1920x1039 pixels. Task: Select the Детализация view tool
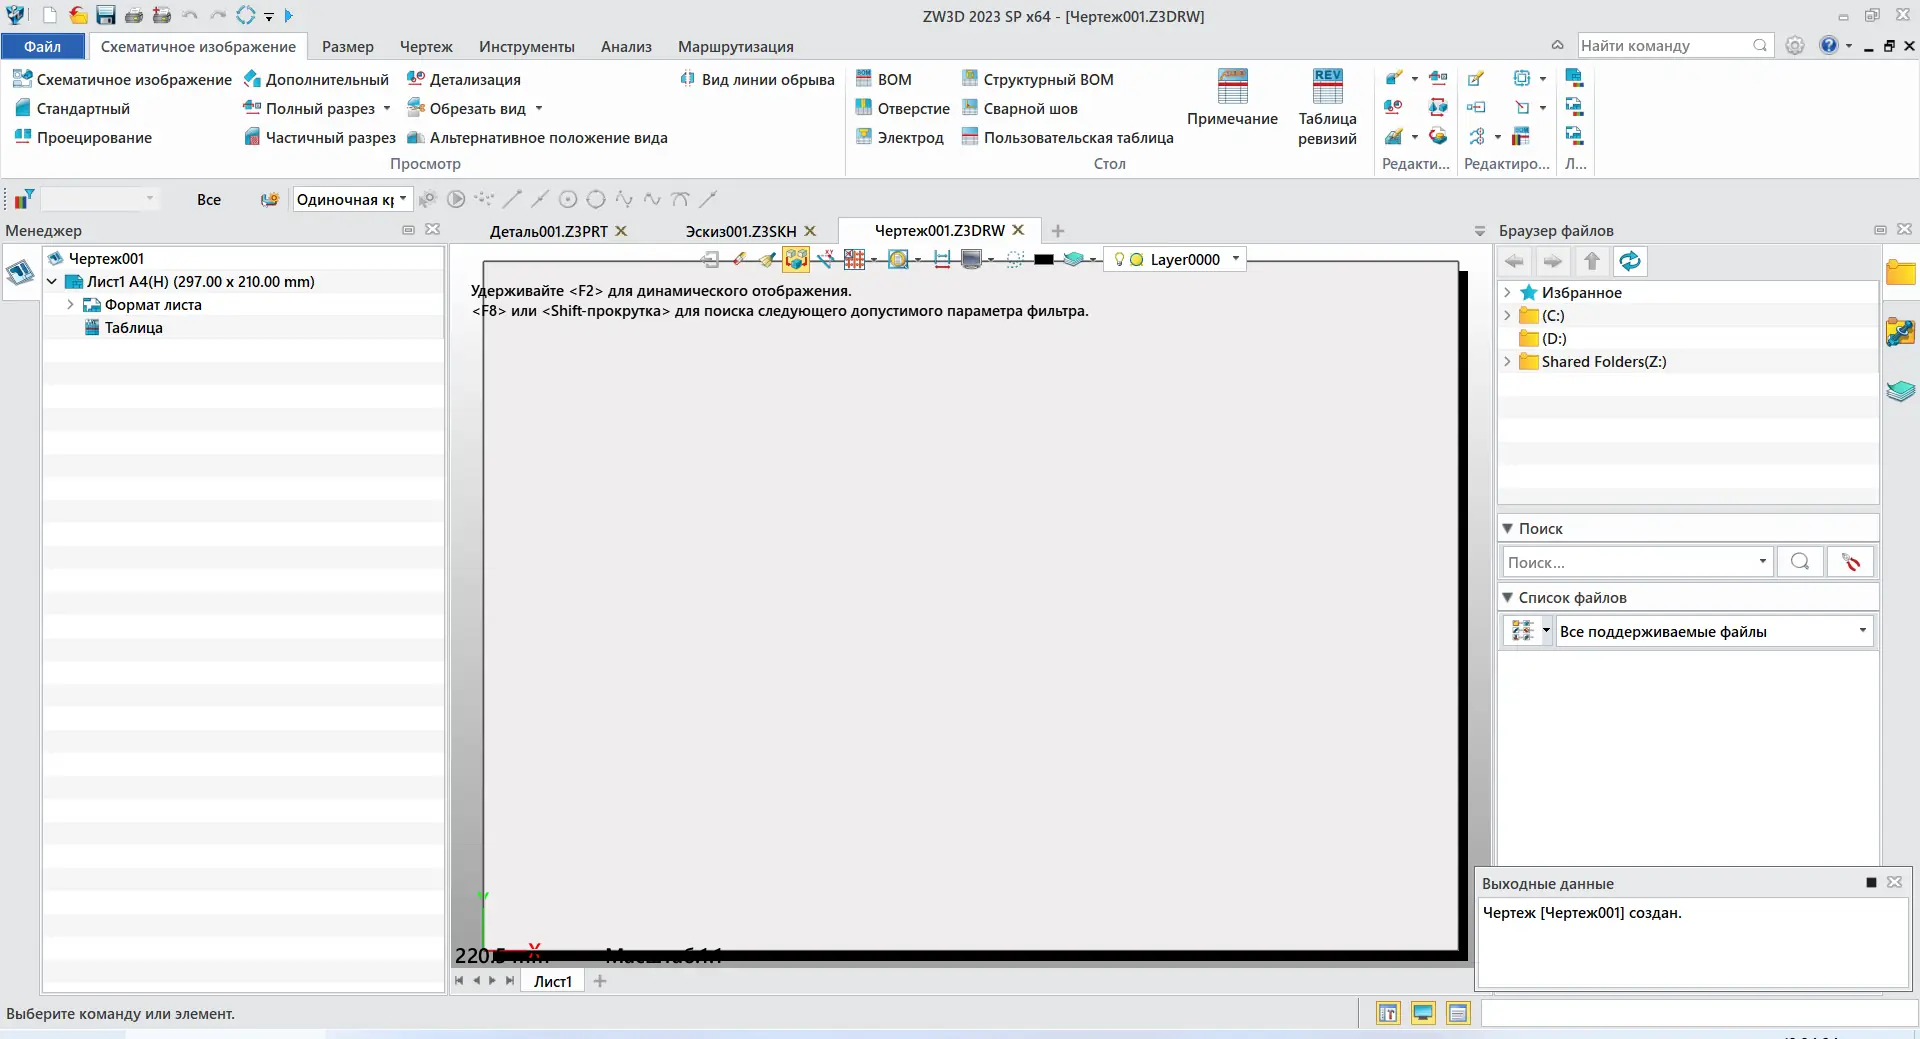[x=464, y=79]
